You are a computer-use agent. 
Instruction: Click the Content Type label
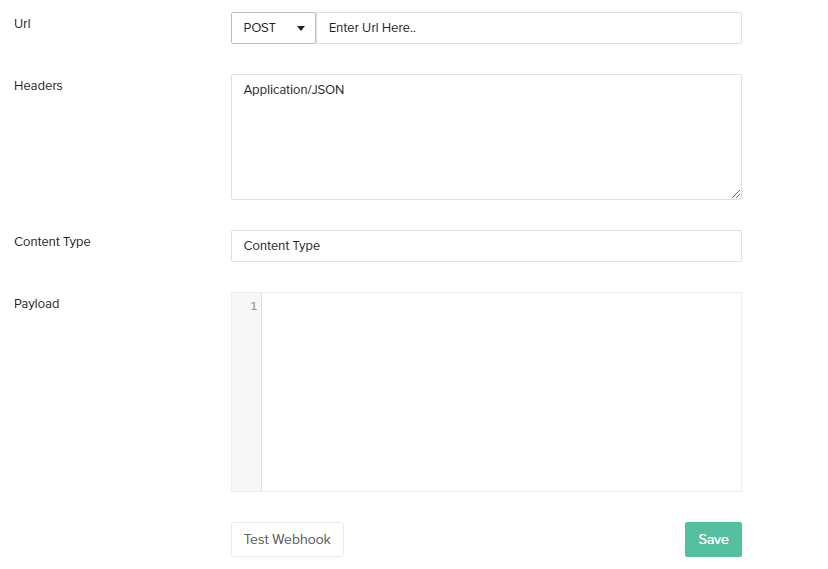(52, 242)
